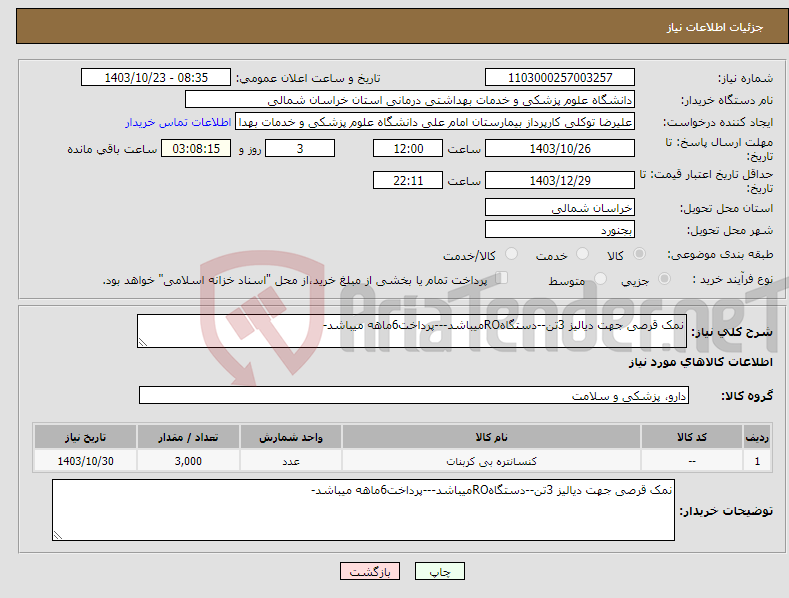
Task: Click the remaining days field showing 3
Action: tap(300, 148)
